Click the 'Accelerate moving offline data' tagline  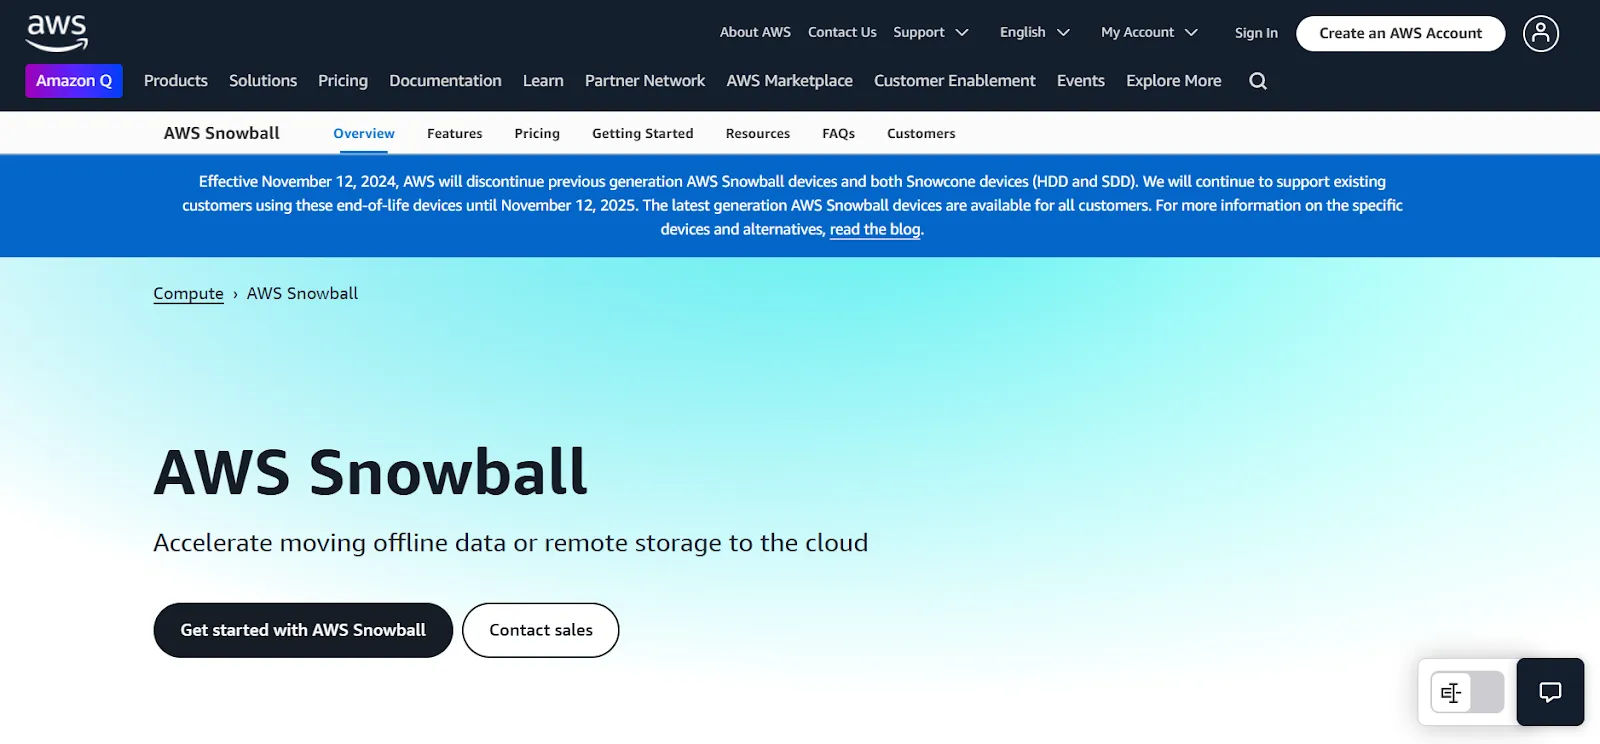[511, 542]
